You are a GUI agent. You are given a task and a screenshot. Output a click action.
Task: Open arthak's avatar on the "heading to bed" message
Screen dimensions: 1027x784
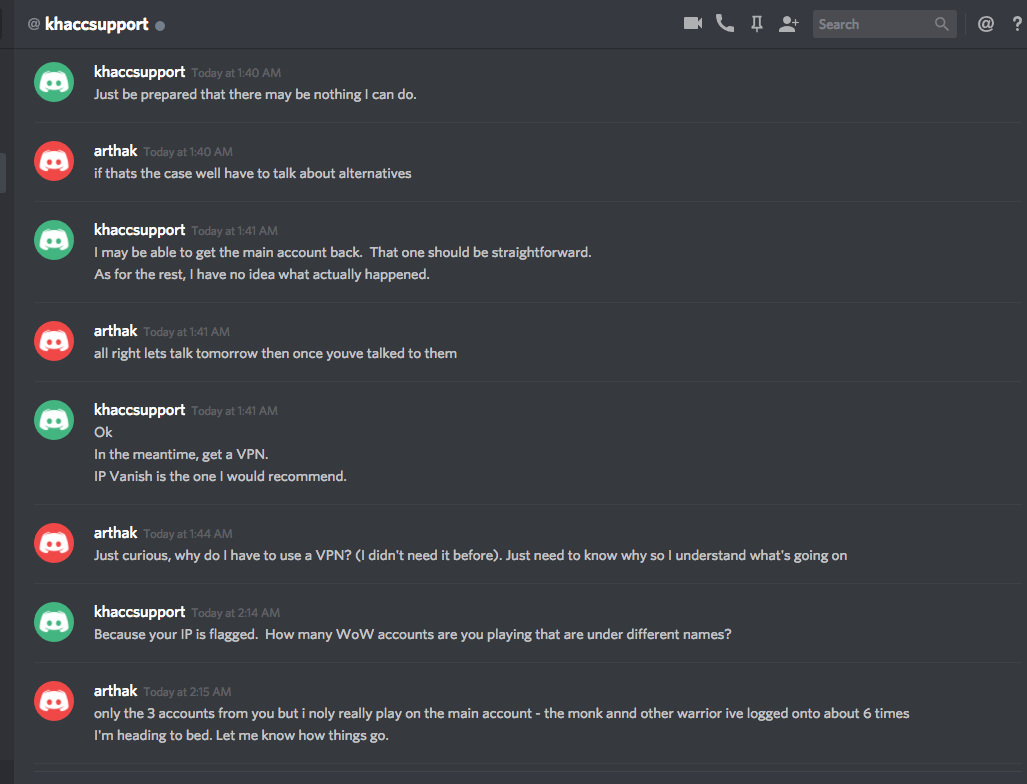[x=54, y=701]
